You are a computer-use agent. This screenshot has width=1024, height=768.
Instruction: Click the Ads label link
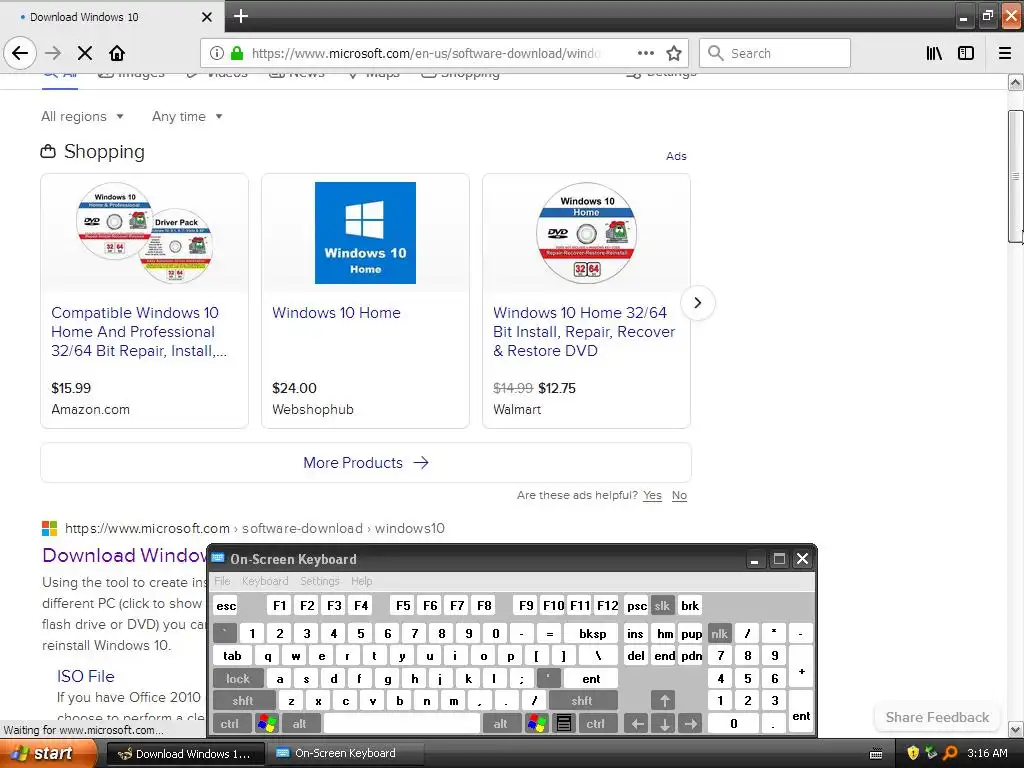coord(676,156)
